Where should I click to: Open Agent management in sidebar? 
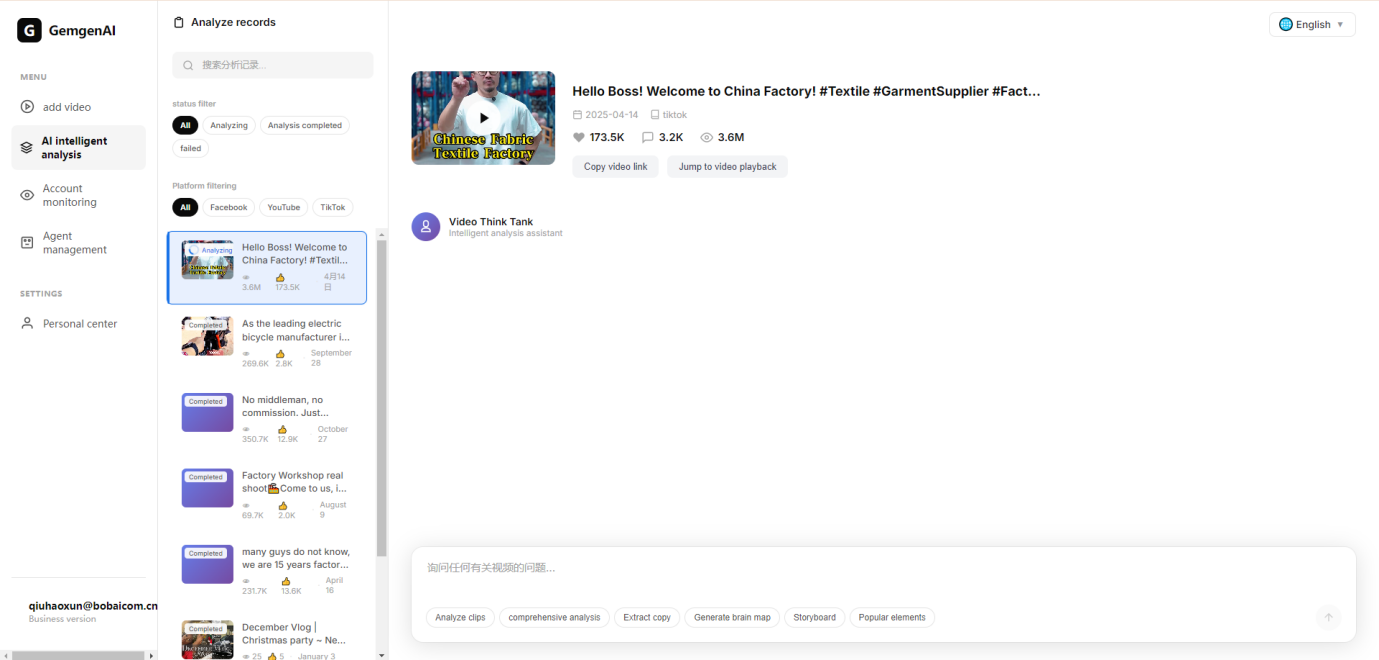(74, 243)
